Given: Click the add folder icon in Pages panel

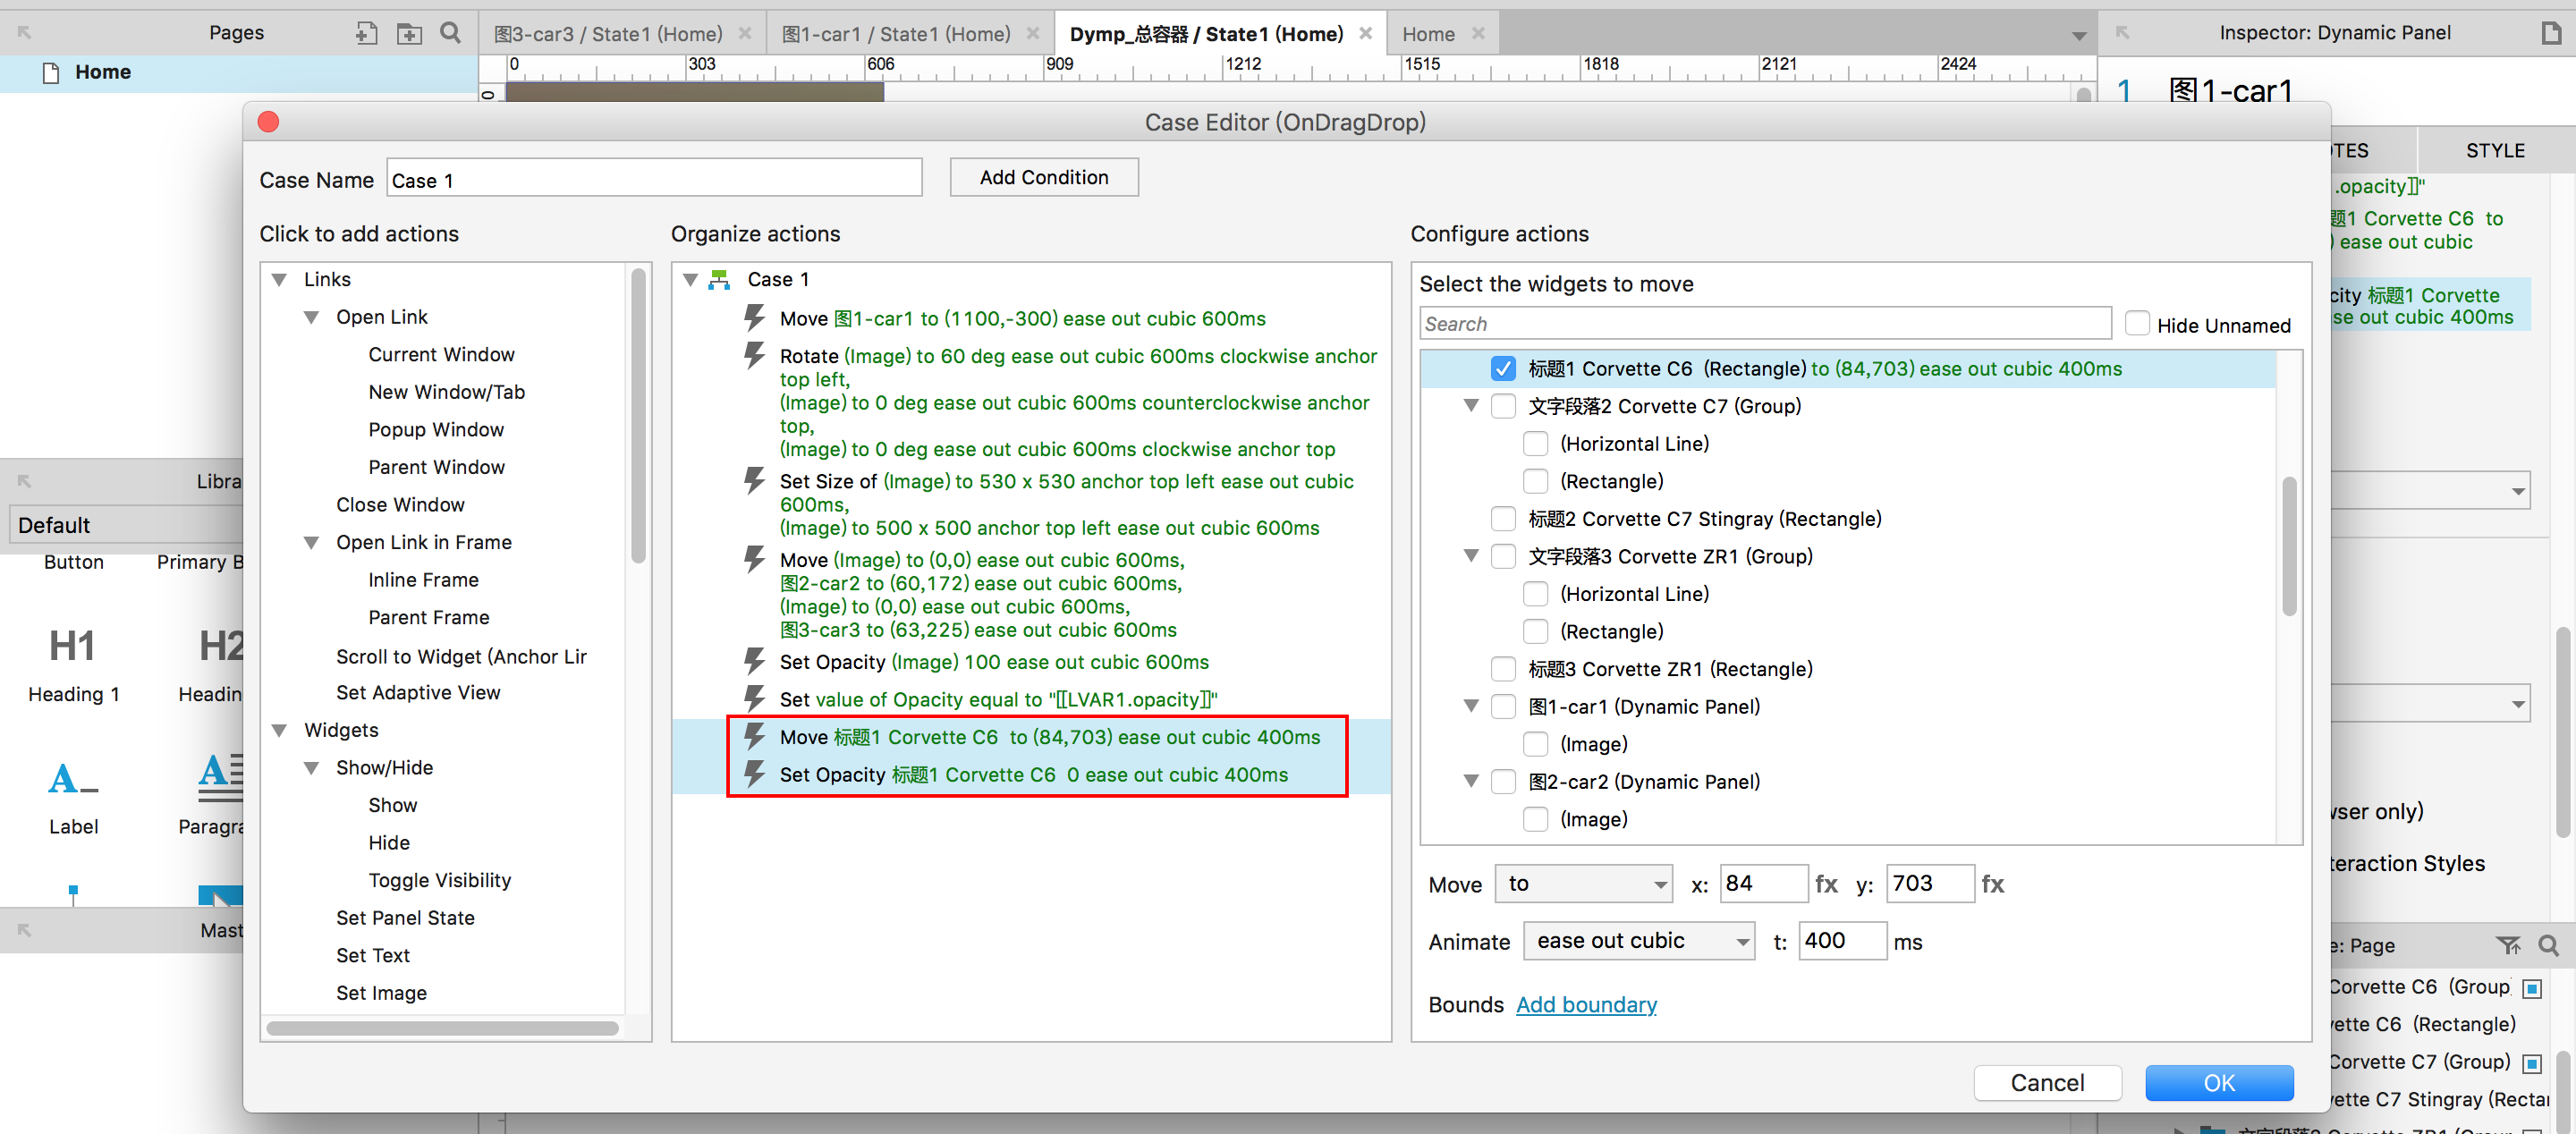Looking at the screenshot, I should point(409,33).
